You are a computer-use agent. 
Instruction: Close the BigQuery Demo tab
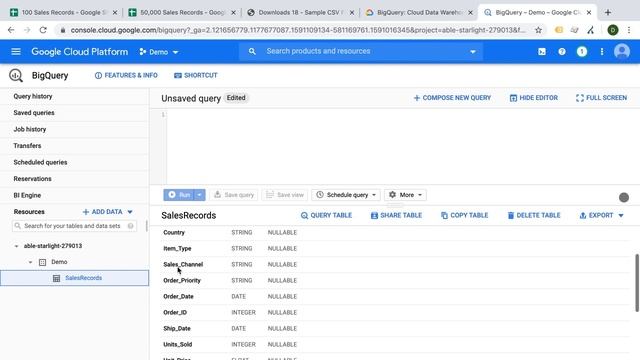tap(589, 13)
